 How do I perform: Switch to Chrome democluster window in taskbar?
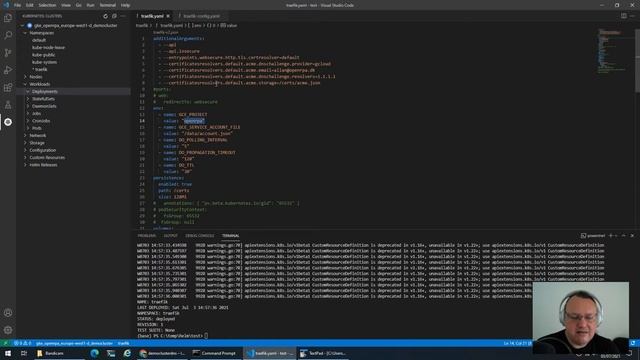tap(162, 353)
